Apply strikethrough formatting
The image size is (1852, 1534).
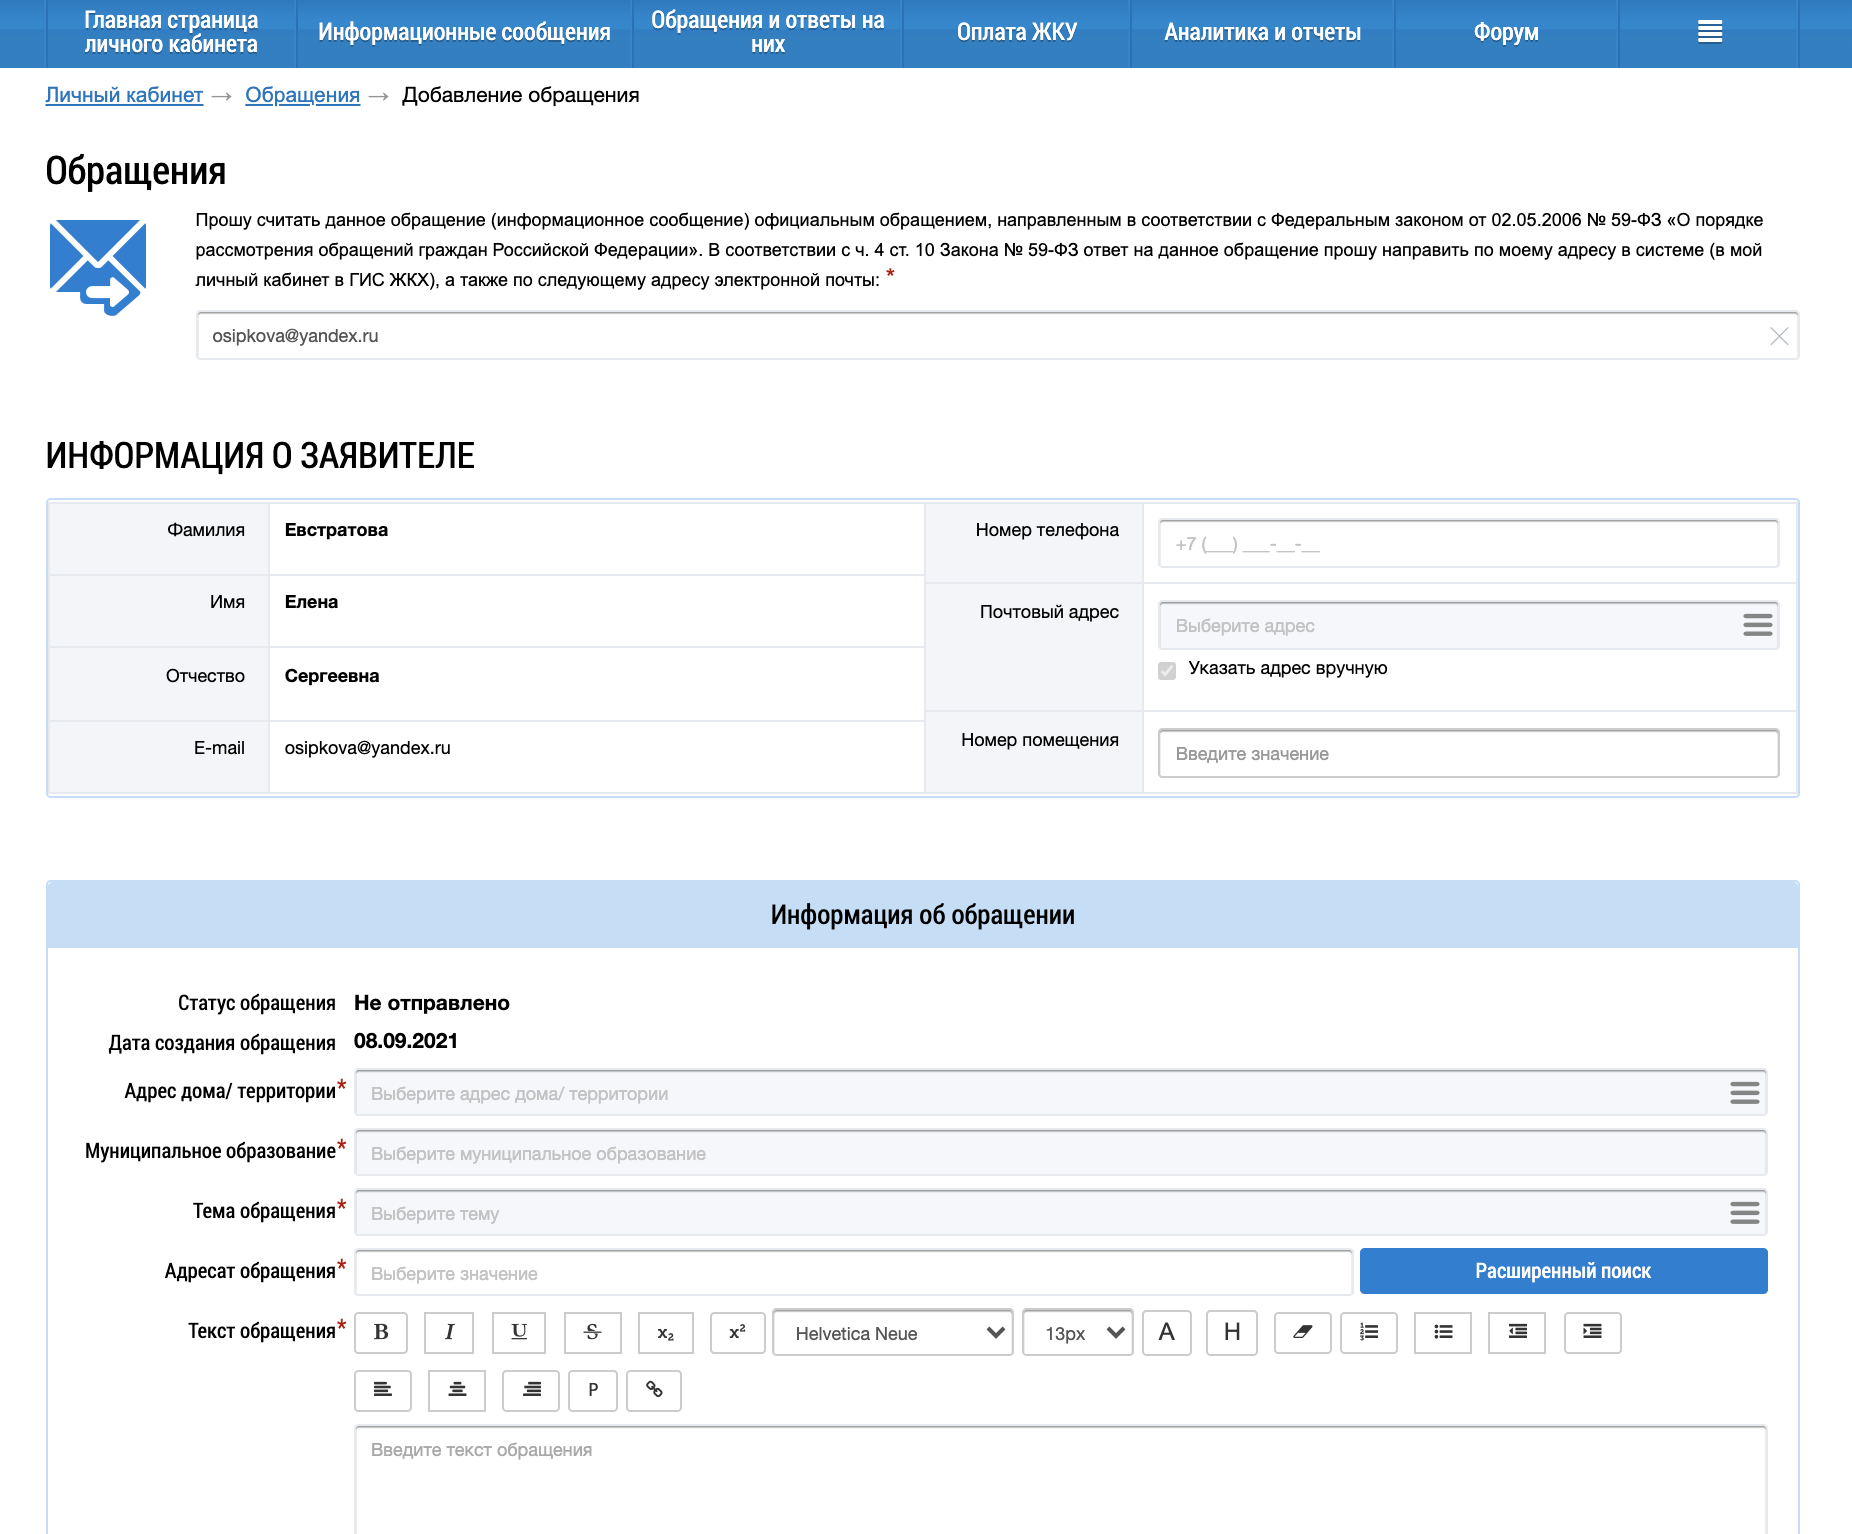[593, 1333]
